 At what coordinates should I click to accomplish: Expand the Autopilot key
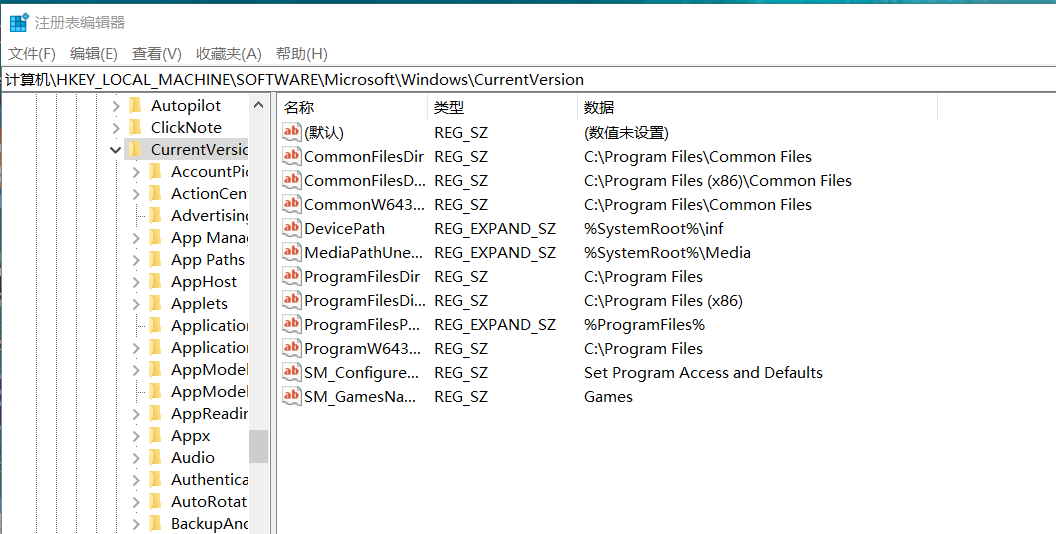(x=116, y=106)
